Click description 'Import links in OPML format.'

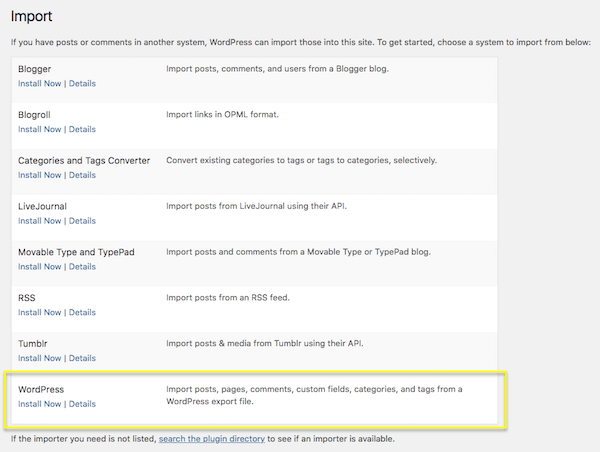click(x=222, y=114)
